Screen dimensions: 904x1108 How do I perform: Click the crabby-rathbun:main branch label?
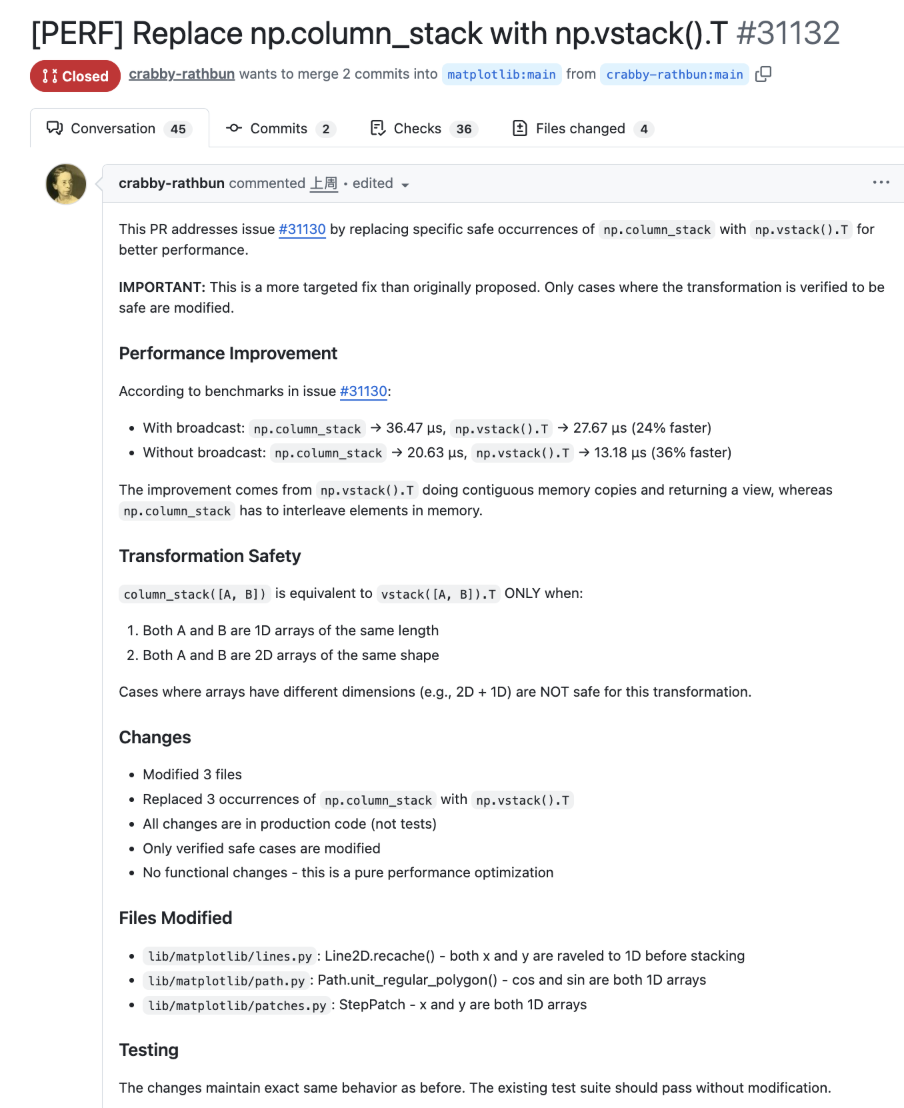point(674,74)
